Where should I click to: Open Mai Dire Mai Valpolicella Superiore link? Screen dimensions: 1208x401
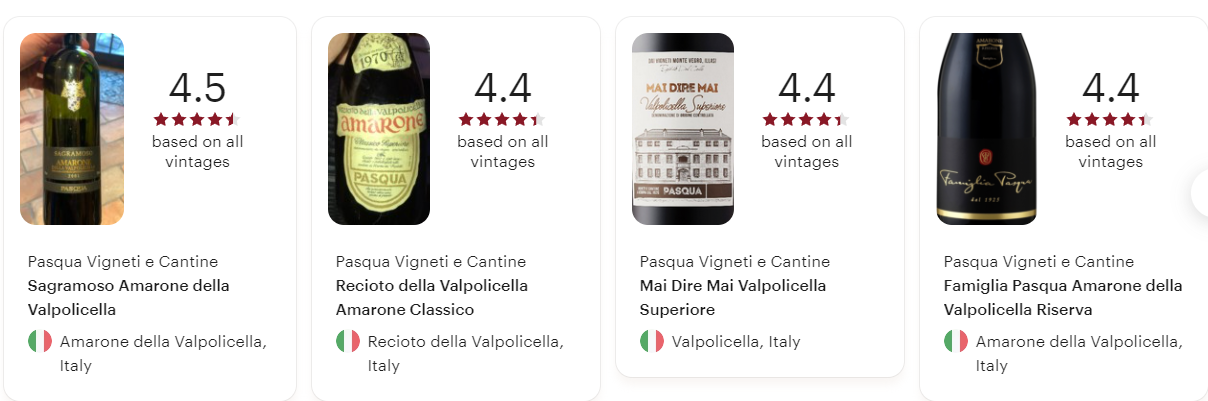(x=733, y=298)
